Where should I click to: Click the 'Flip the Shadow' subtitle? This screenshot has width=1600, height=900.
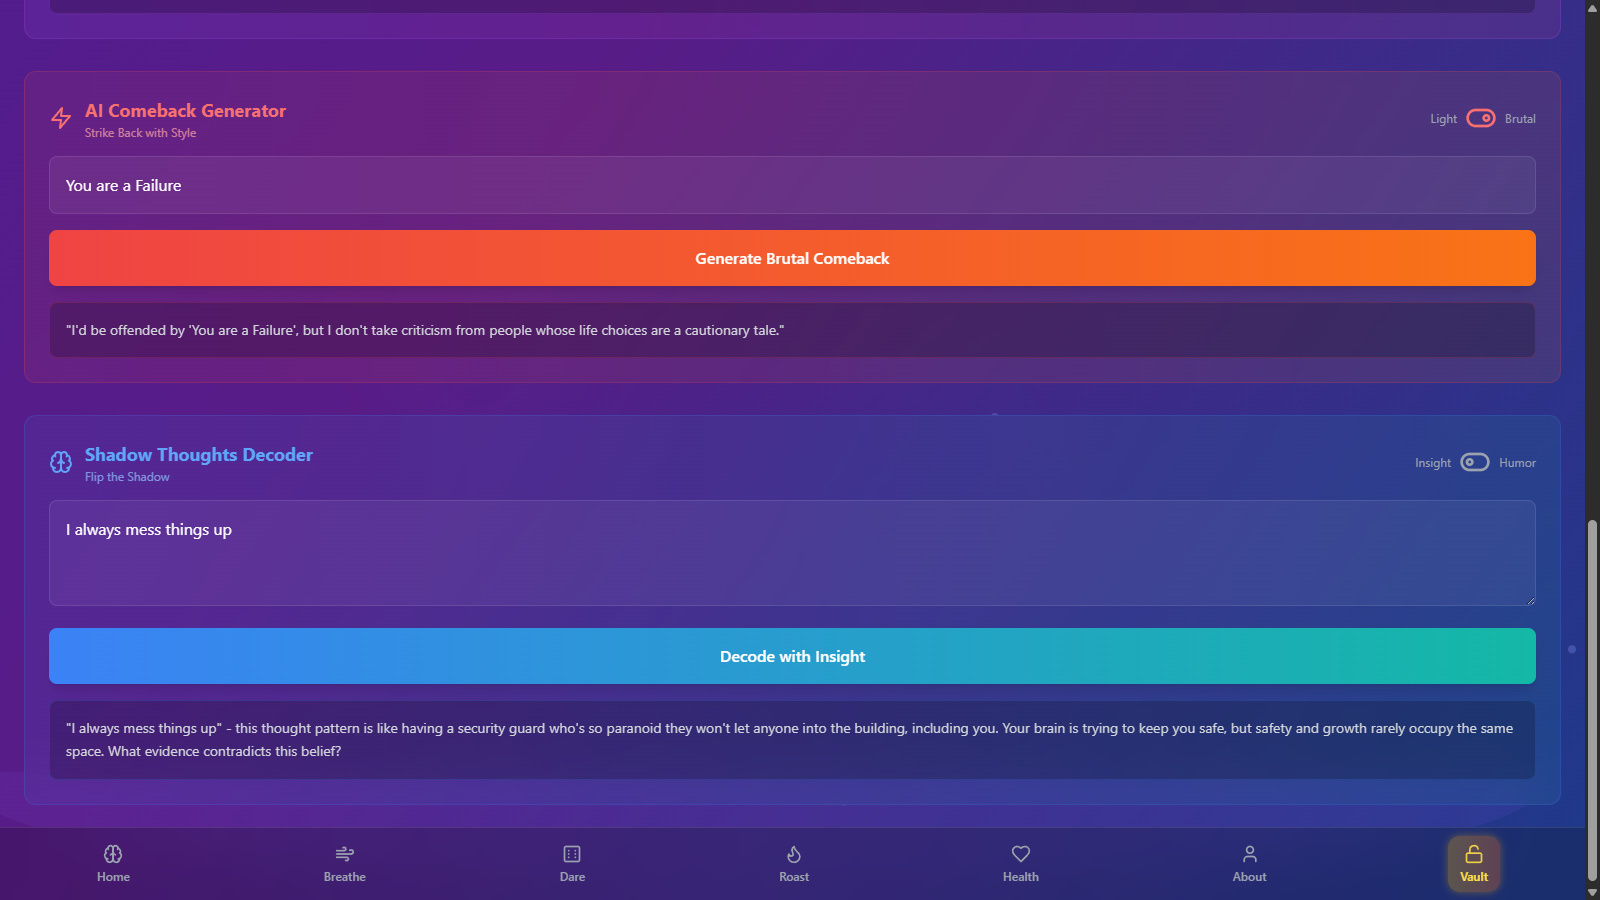pyautogui.click(x=127, y=477)
